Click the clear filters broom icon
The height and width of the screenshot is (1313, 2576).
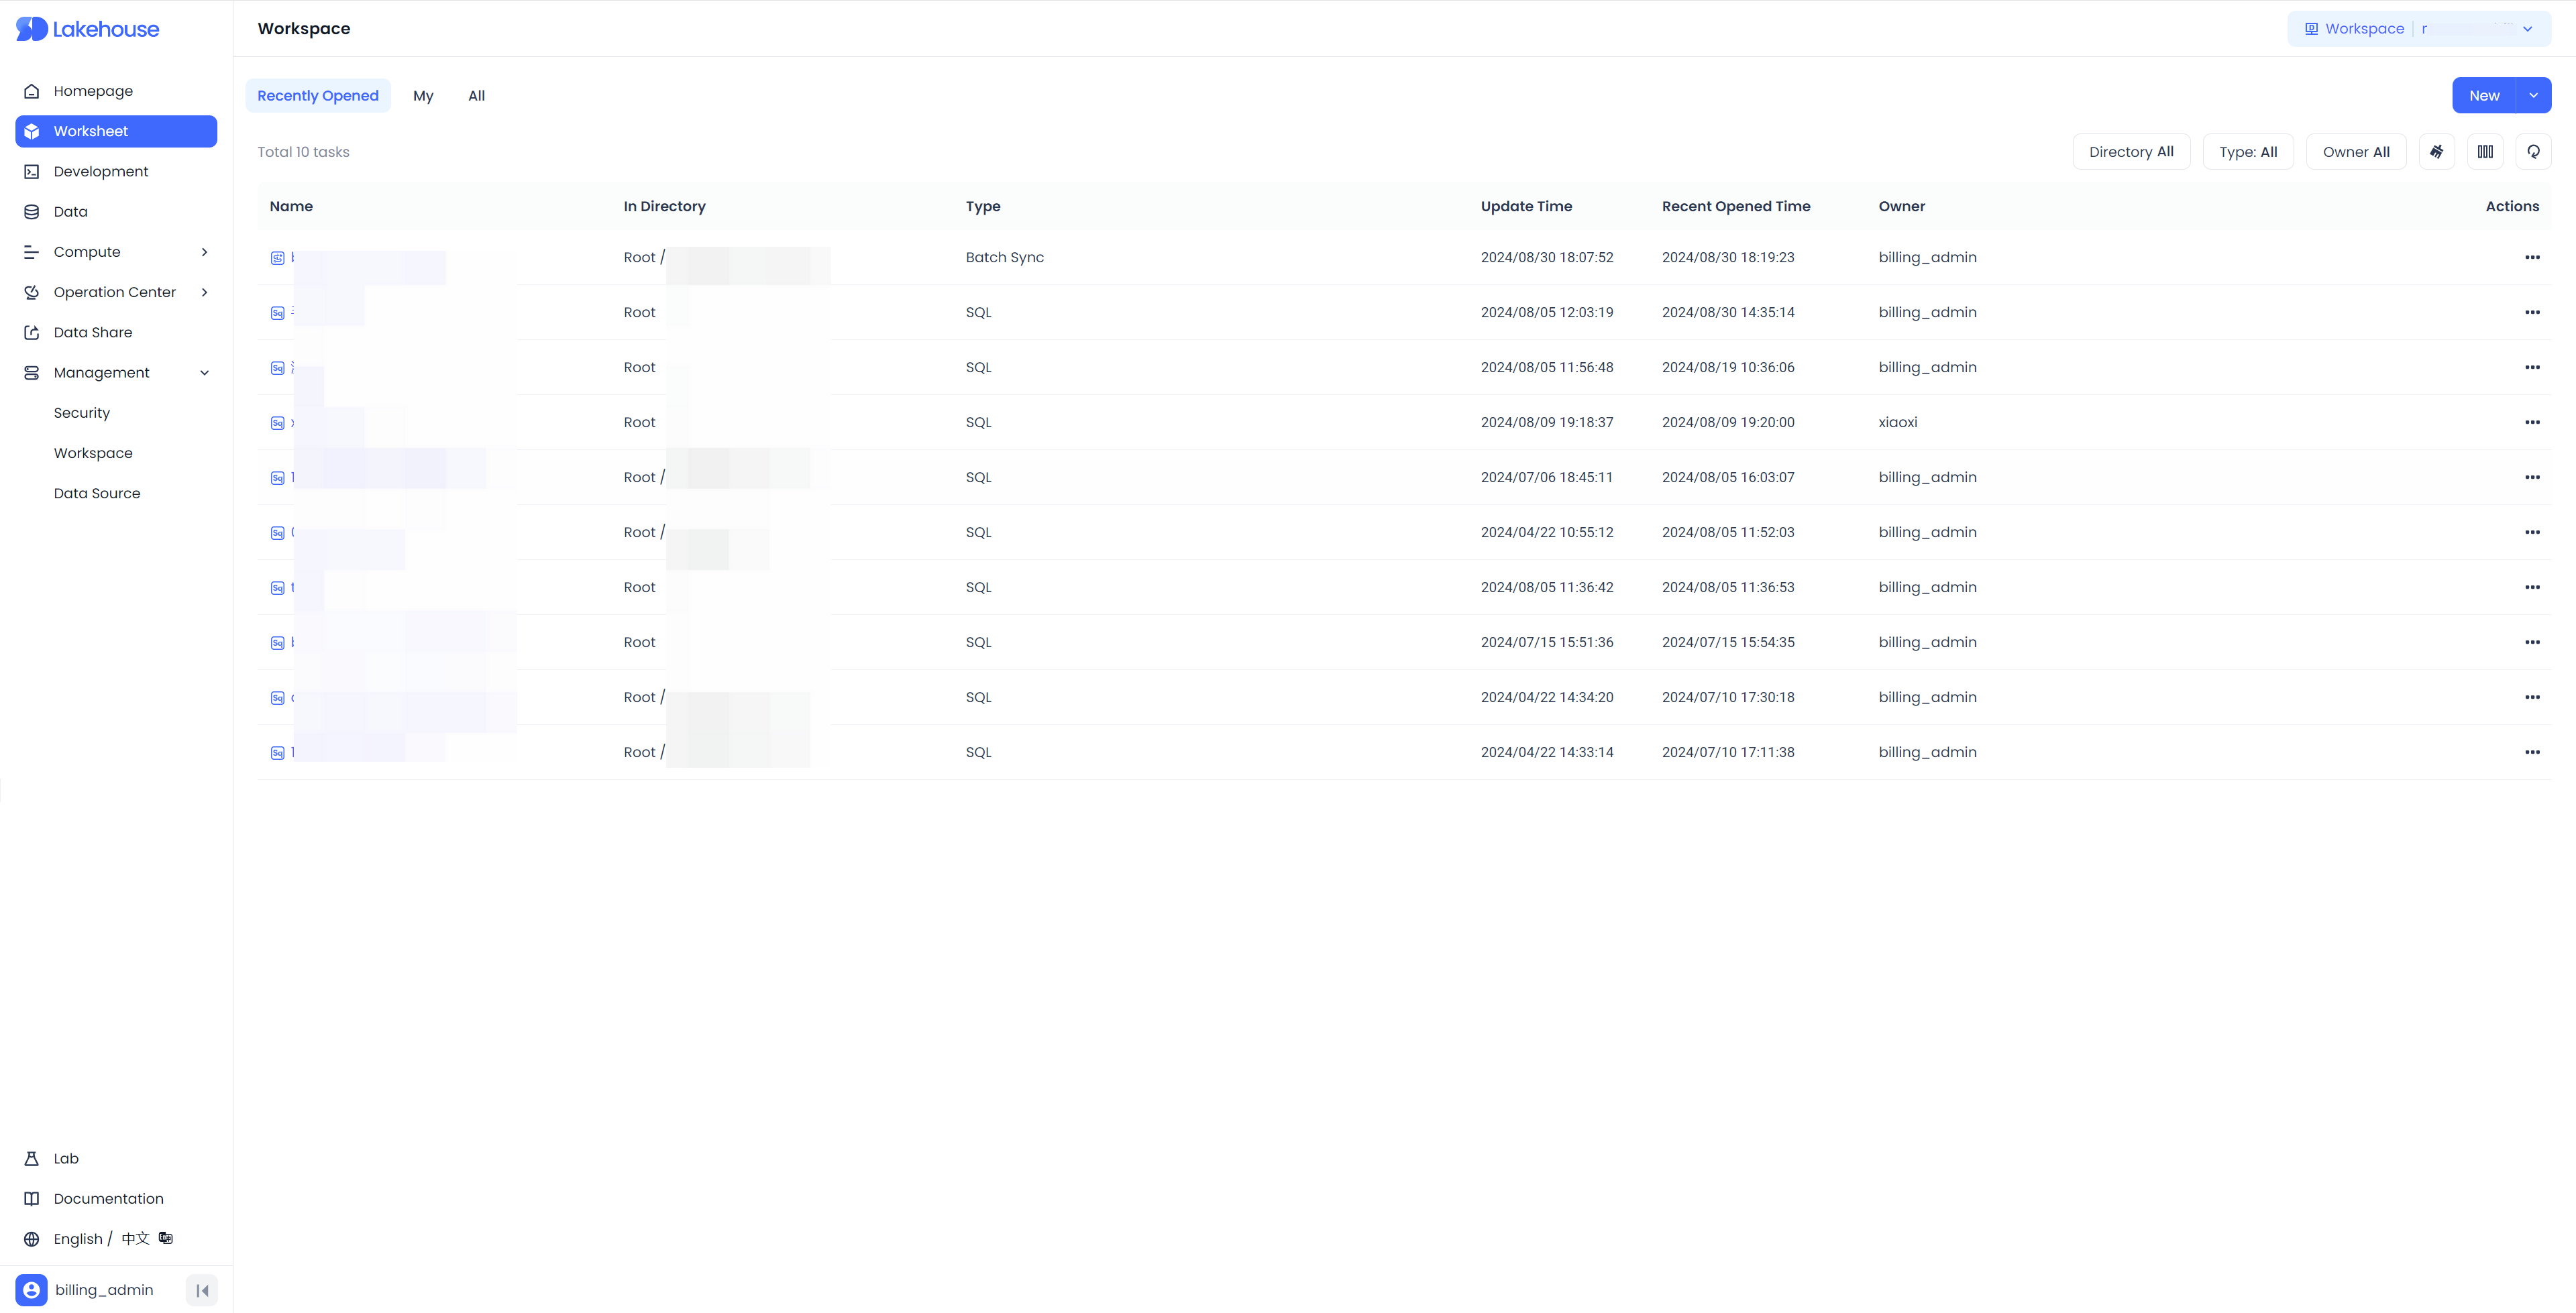(x=2436, y=152)
